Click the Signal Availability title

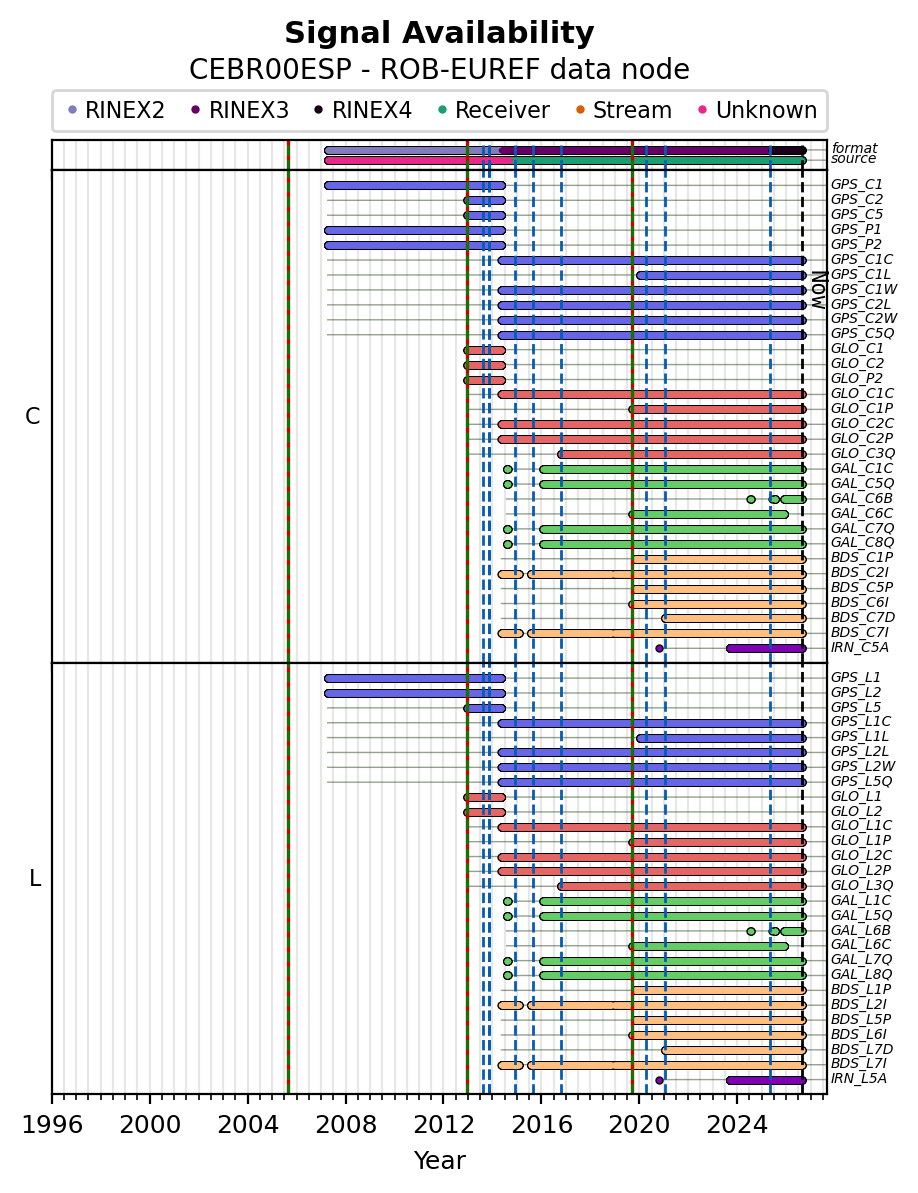[440, 33]
